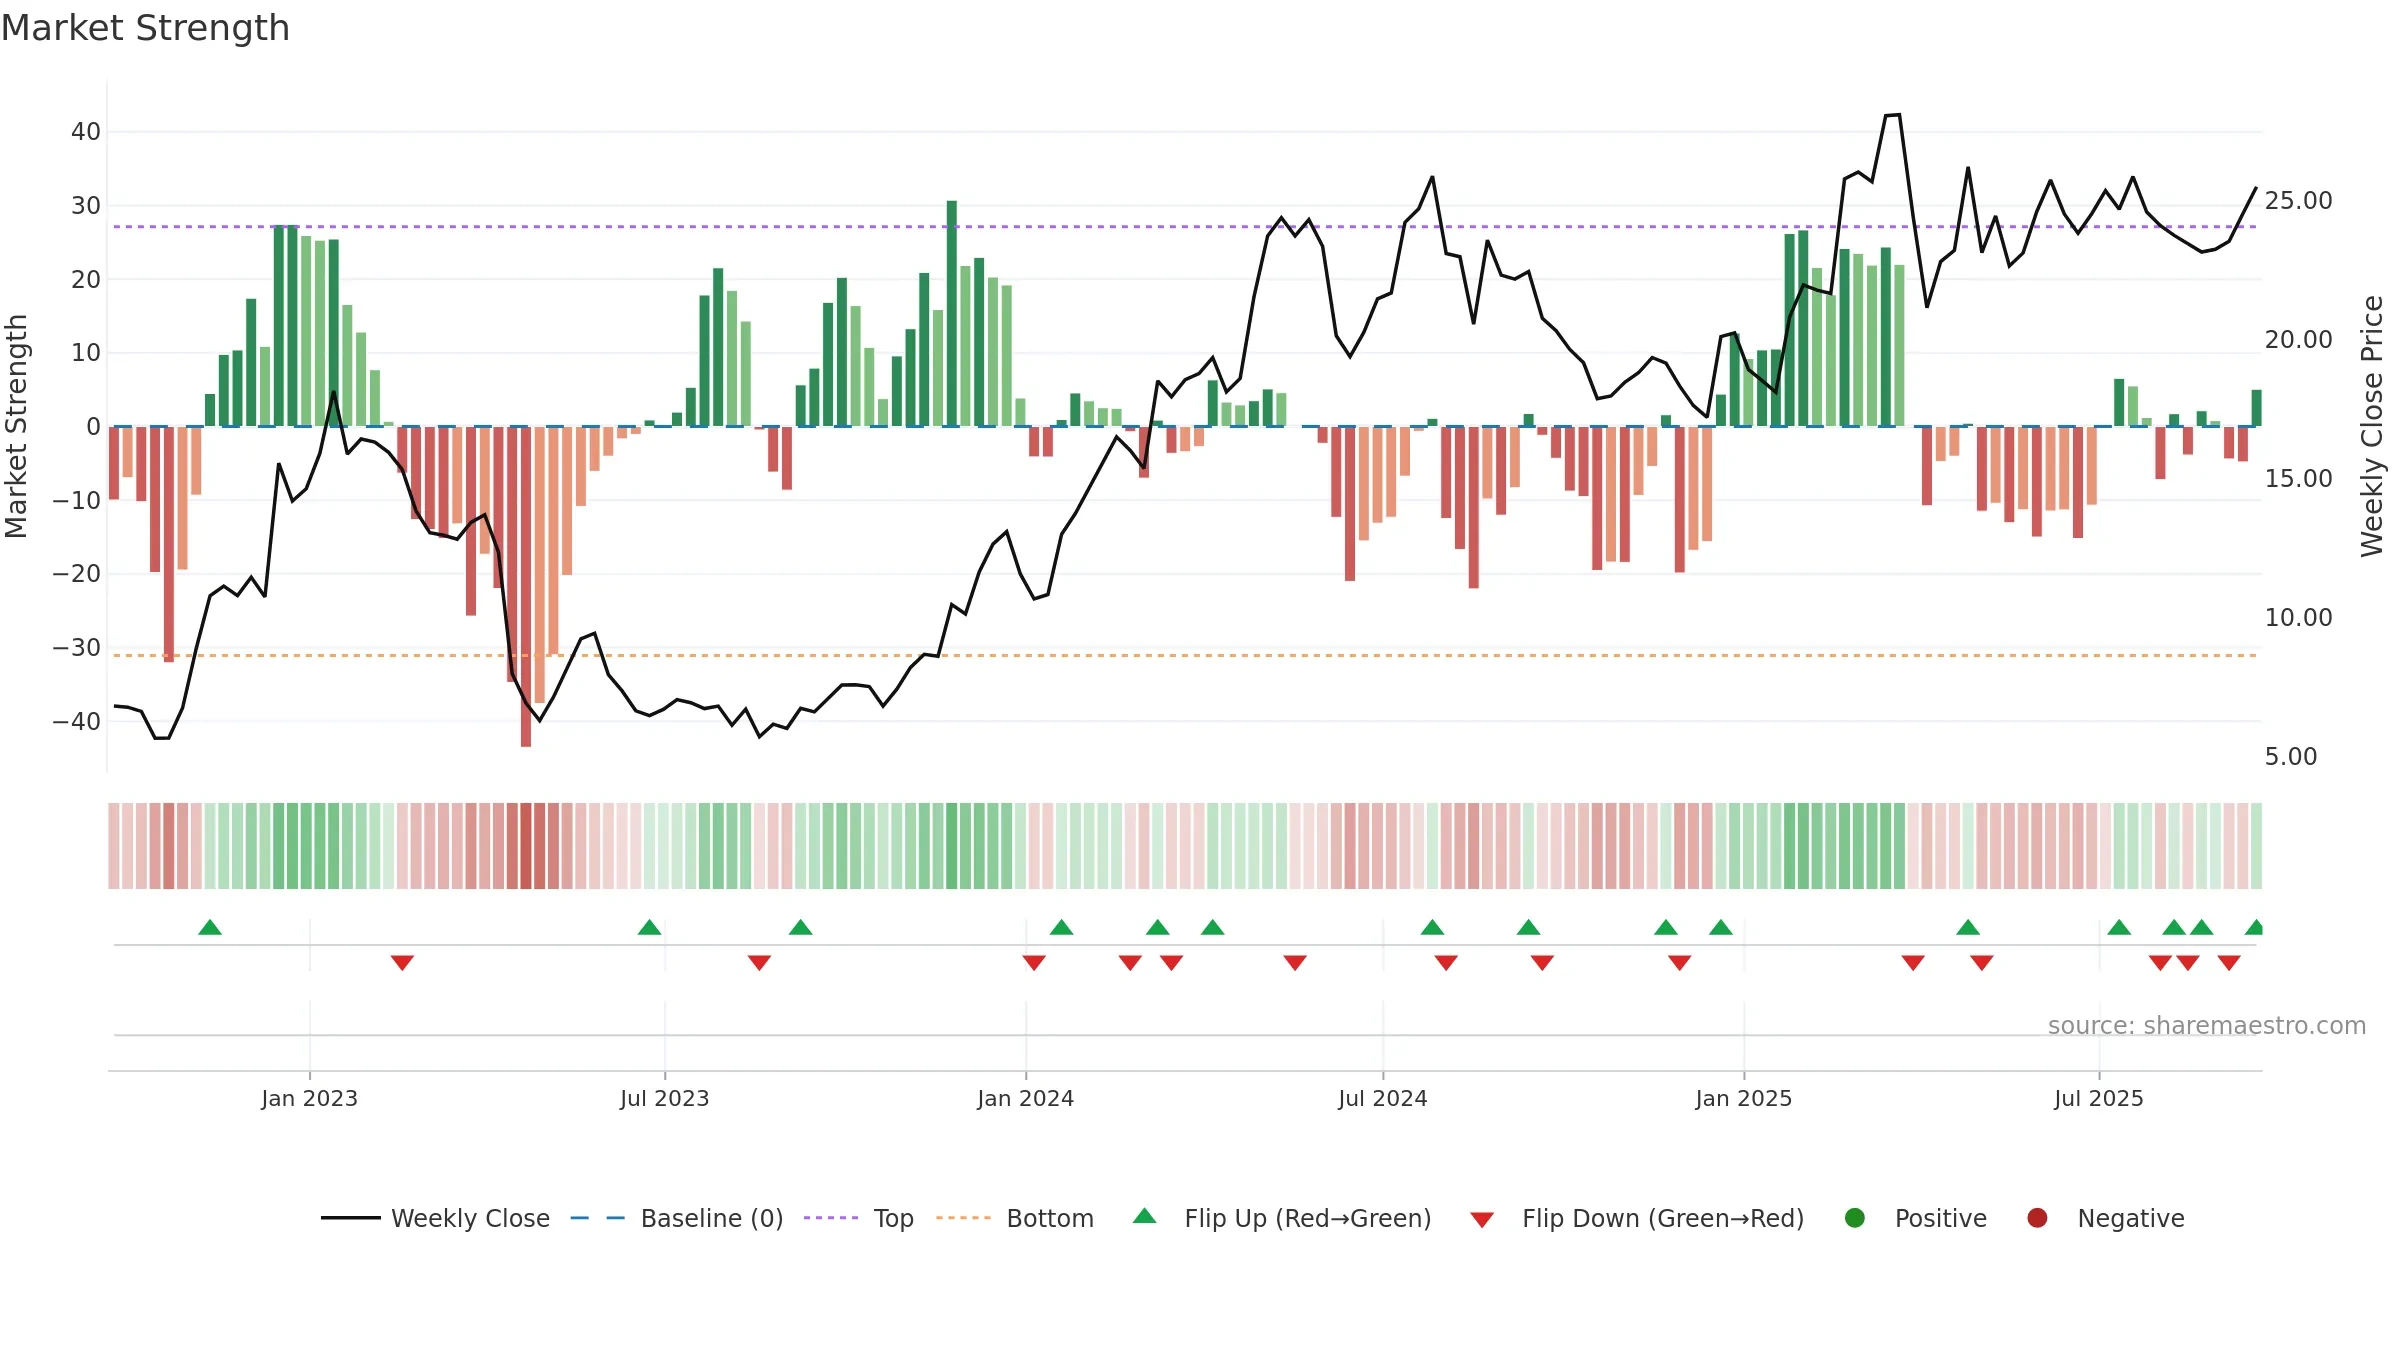2400x1350 pixels.
Task: Click the Jul 2023 axis label
Action: click(665, 1098)
